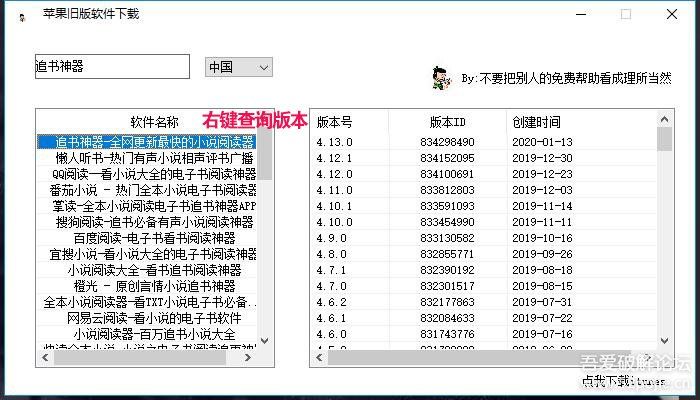
Task: Select 追书神器-全网更新最快的小说阅读器 in the app list
Action: click(x=147, y=142)
